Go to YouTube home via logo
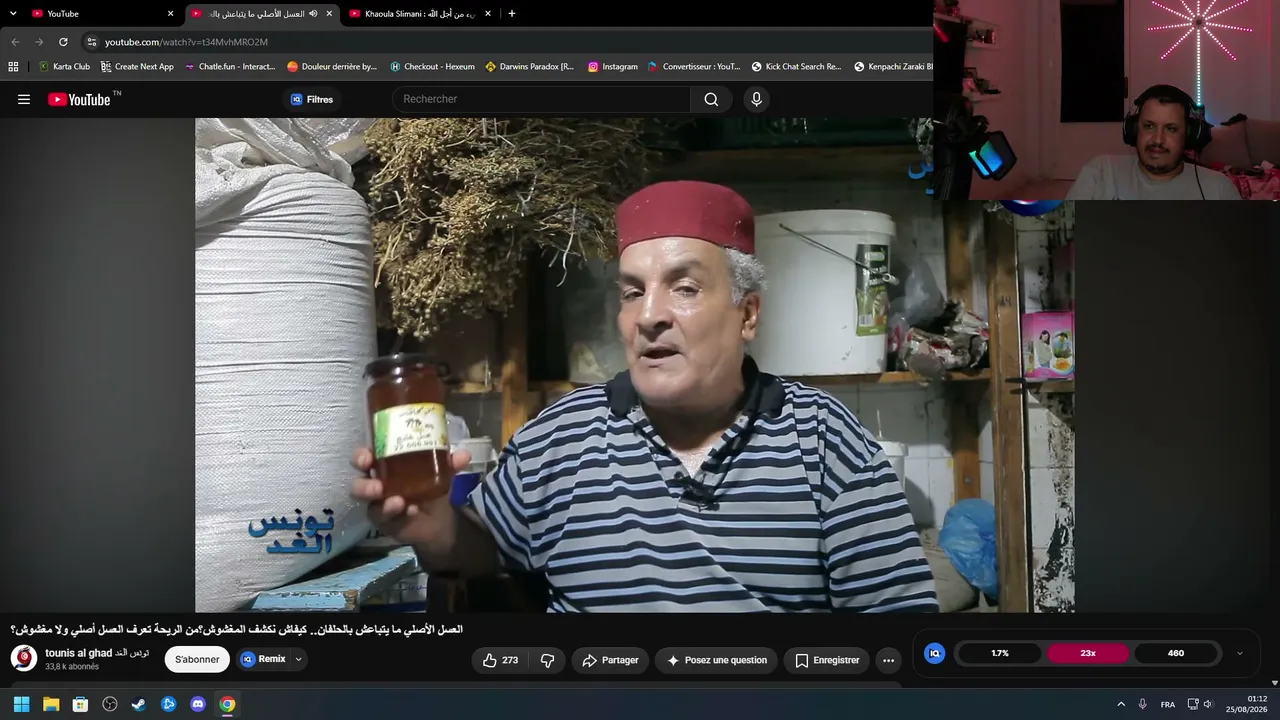Viewport: 1280px width, 720px height. [79, 99]
